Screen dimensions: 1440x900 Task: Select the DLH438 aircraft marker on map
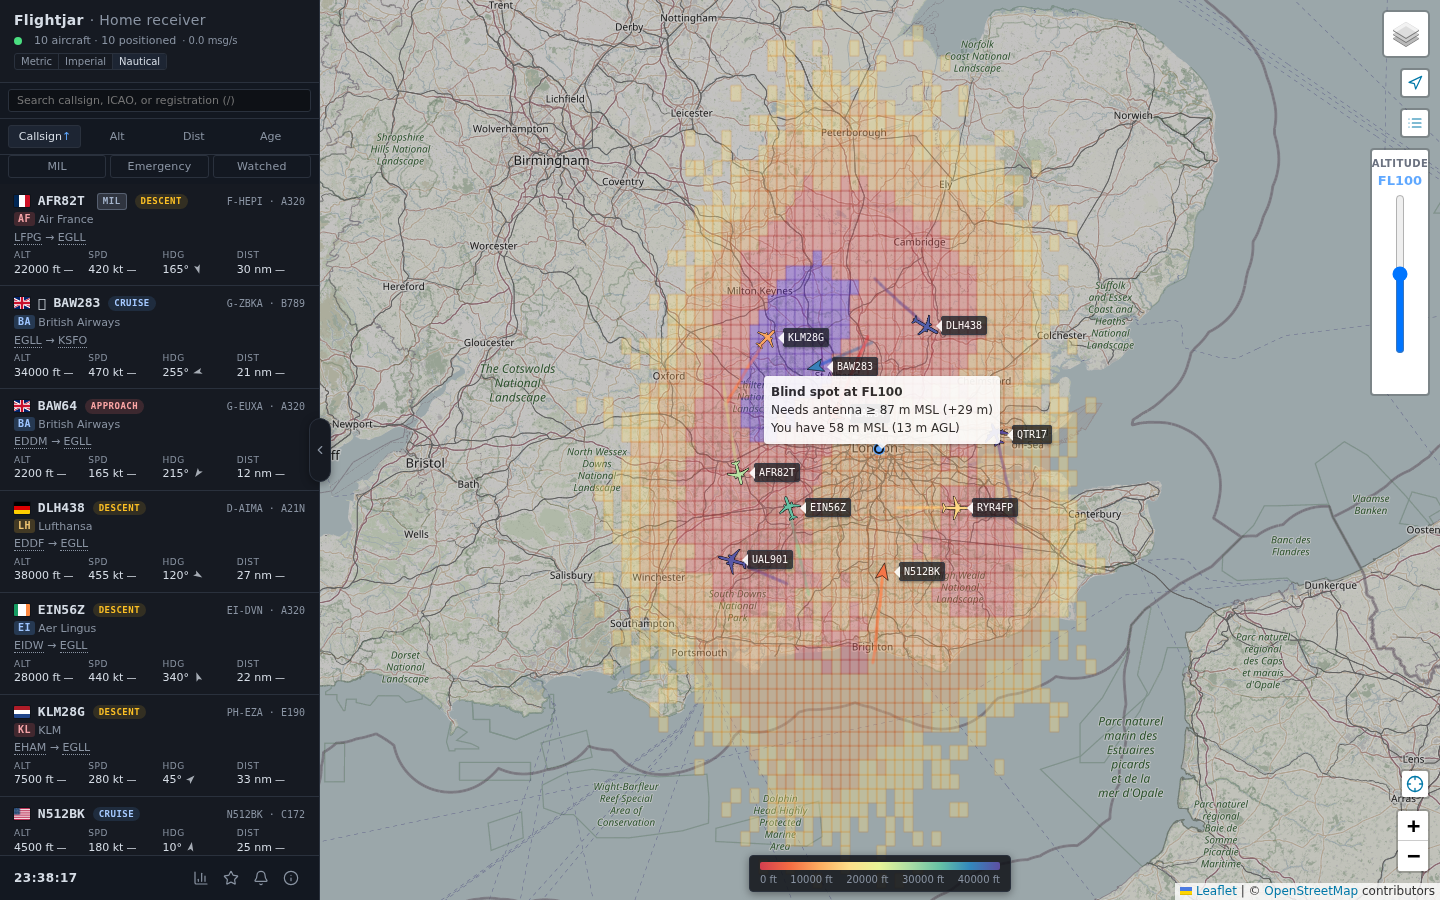pyautogui.click(x=926, y=325)
